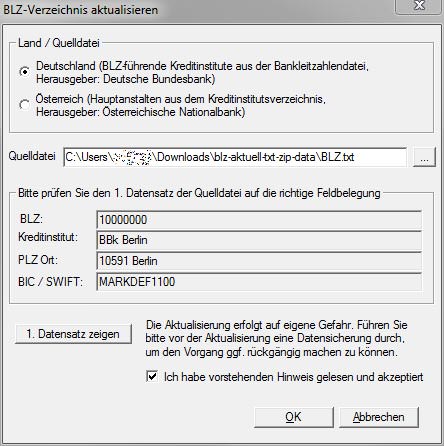Click the PLZ Ort field showing 10591 Berlin

259,261
